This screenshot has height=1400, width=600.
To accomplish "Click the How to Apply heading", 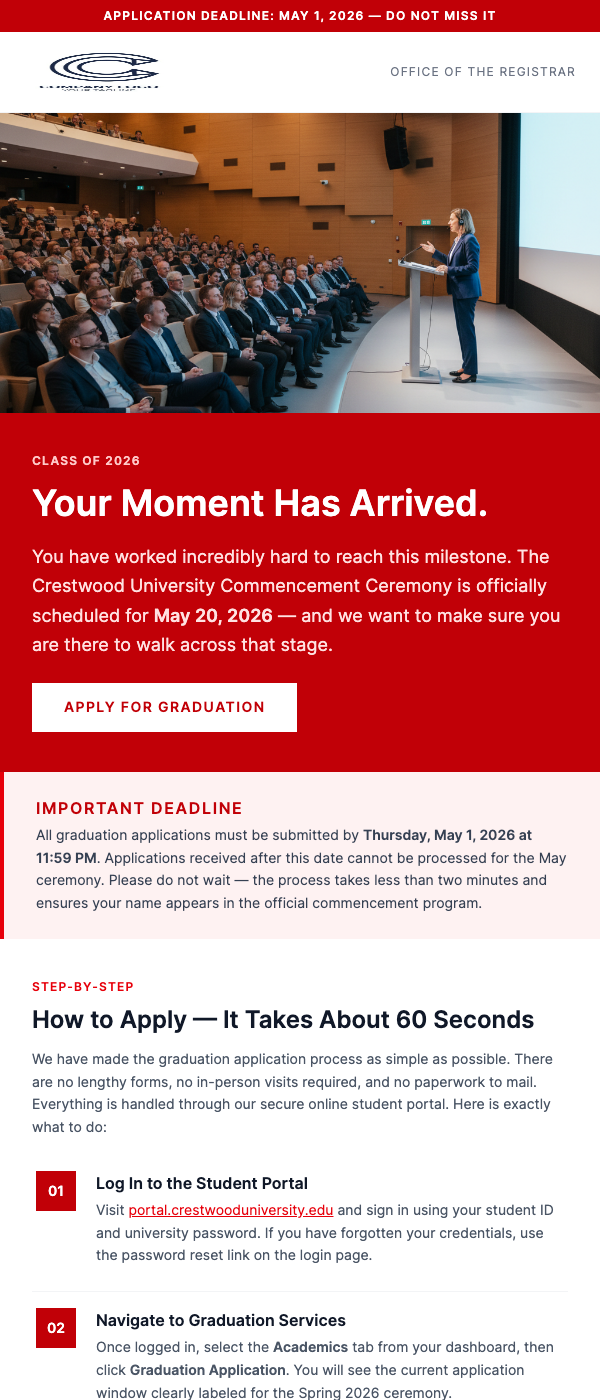I will (283, 1019).
